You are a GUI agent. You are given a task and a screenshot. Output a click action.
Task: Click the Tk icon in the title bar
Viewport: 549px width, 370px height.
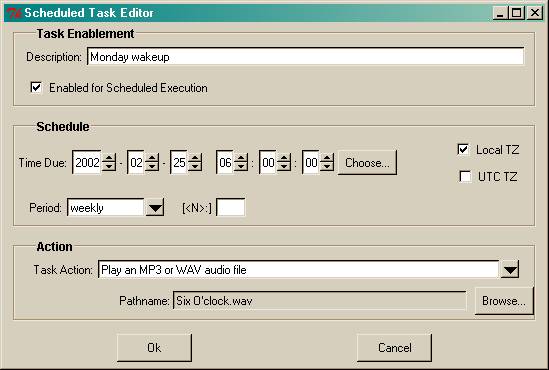pos(14,13)
